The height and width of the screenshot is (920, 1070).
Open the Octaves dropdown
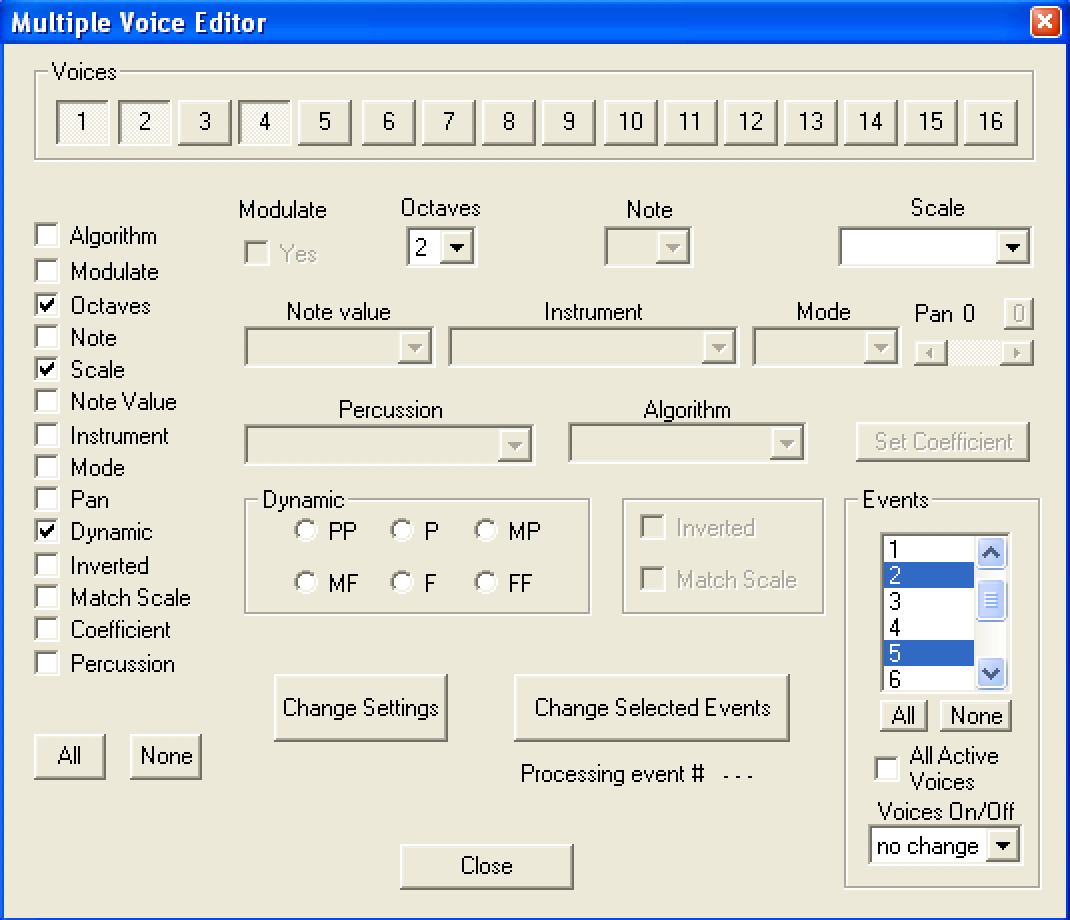[x=457, y=248]
